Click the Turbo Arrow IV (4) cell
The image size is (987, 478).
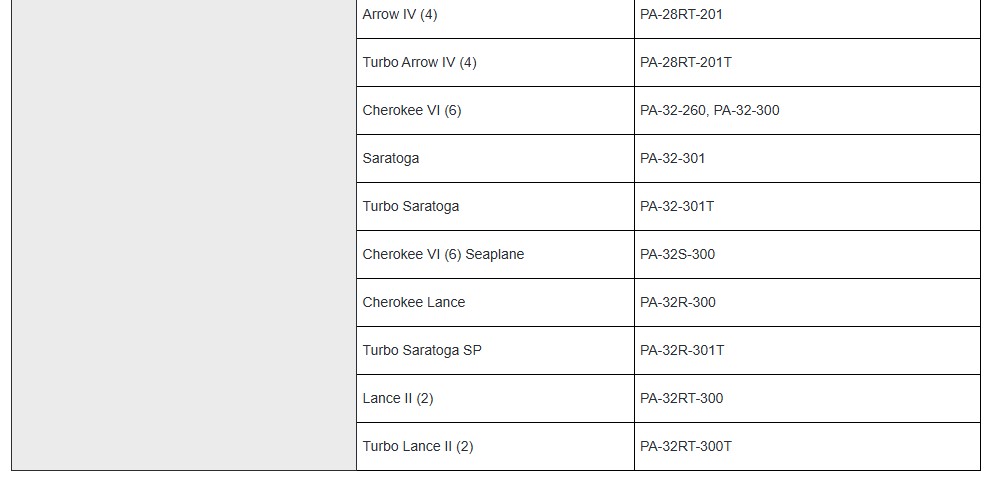point(419,62)
